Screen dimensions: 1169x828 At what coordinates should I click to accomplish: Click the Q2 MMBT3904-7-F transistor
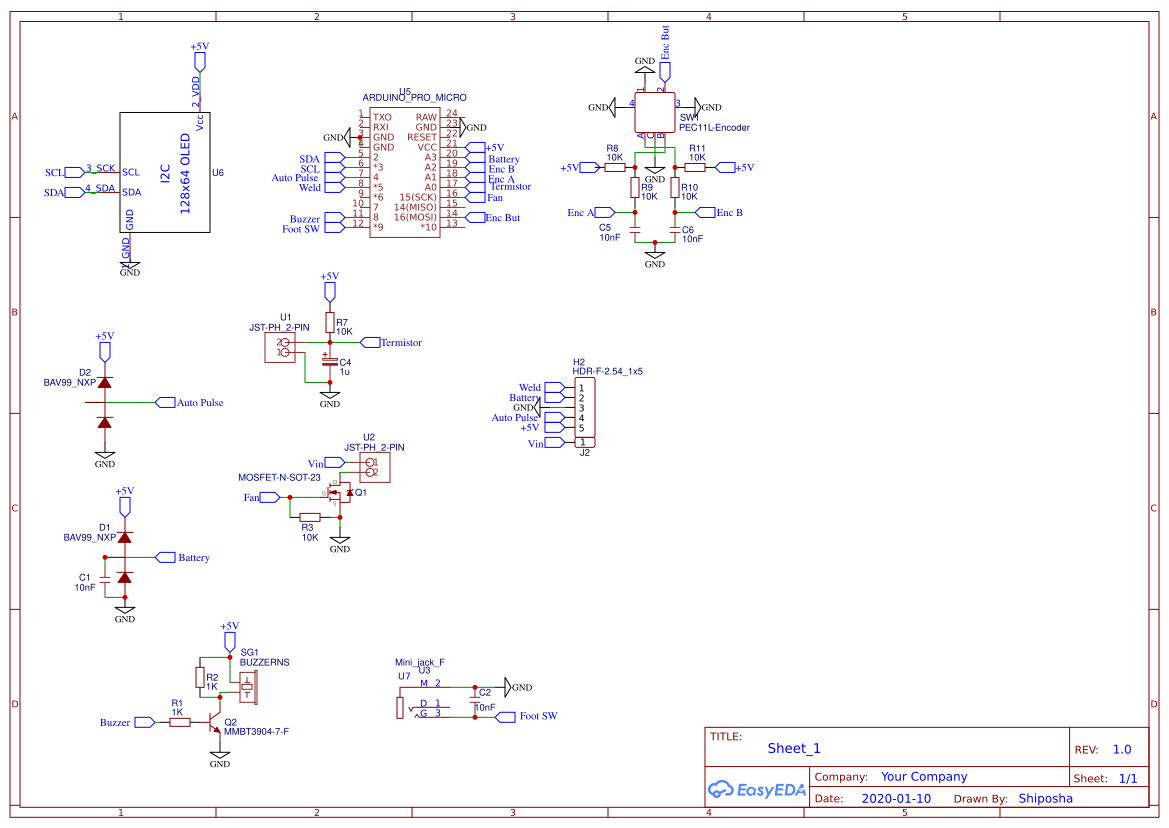pyautogui.click(x=215, y=722)
